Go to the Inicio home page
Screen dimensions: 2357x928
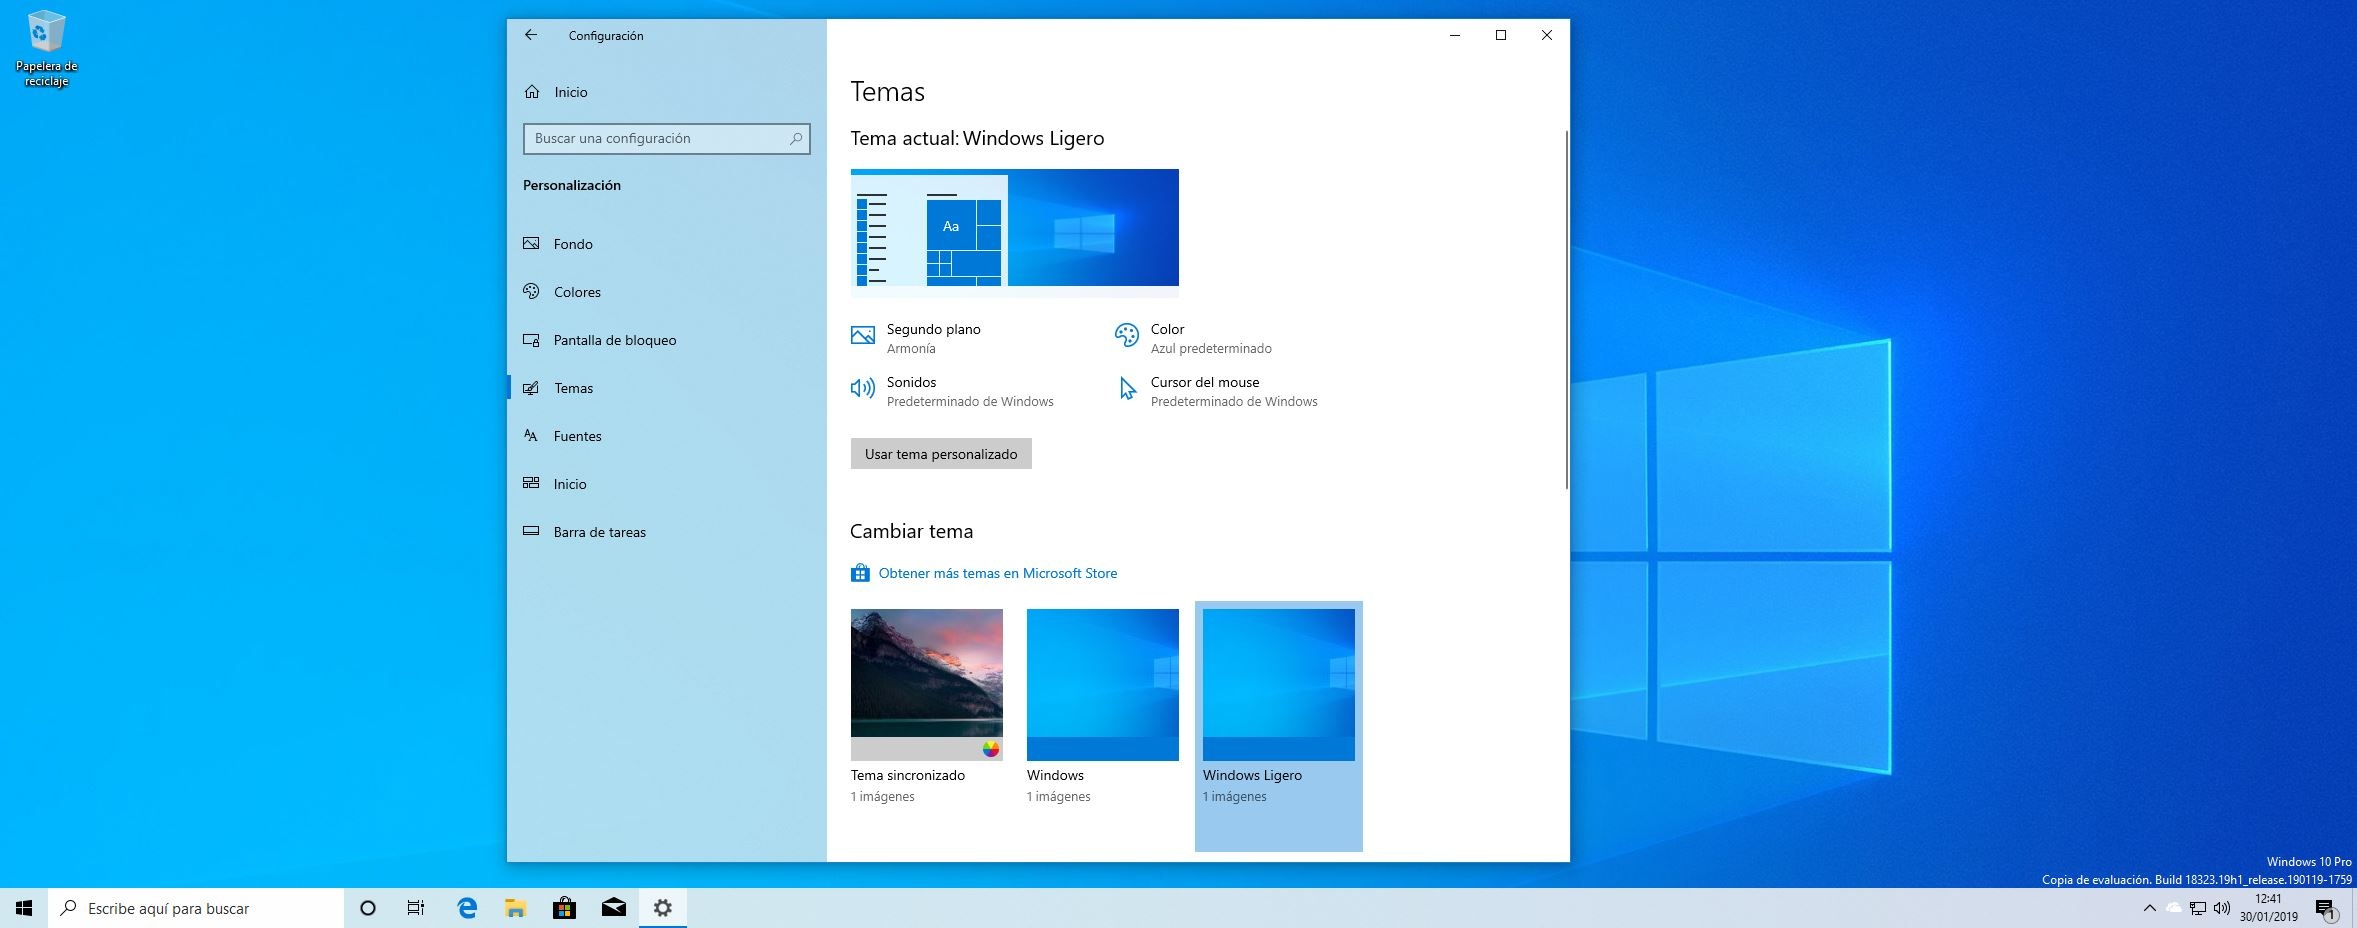click(x=570, y=92)
